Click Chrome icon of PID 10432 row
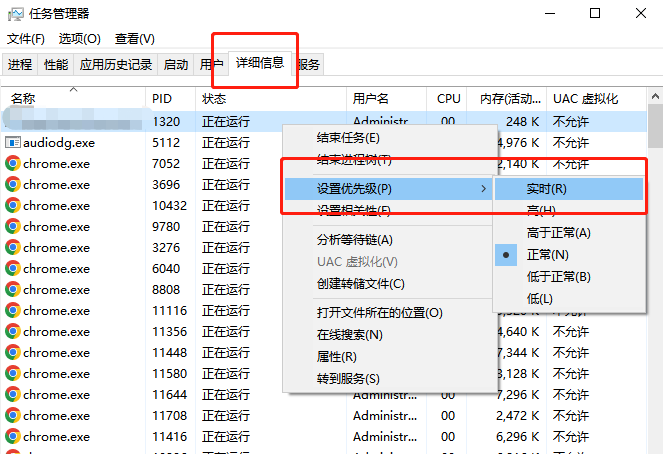 point(13,205)
